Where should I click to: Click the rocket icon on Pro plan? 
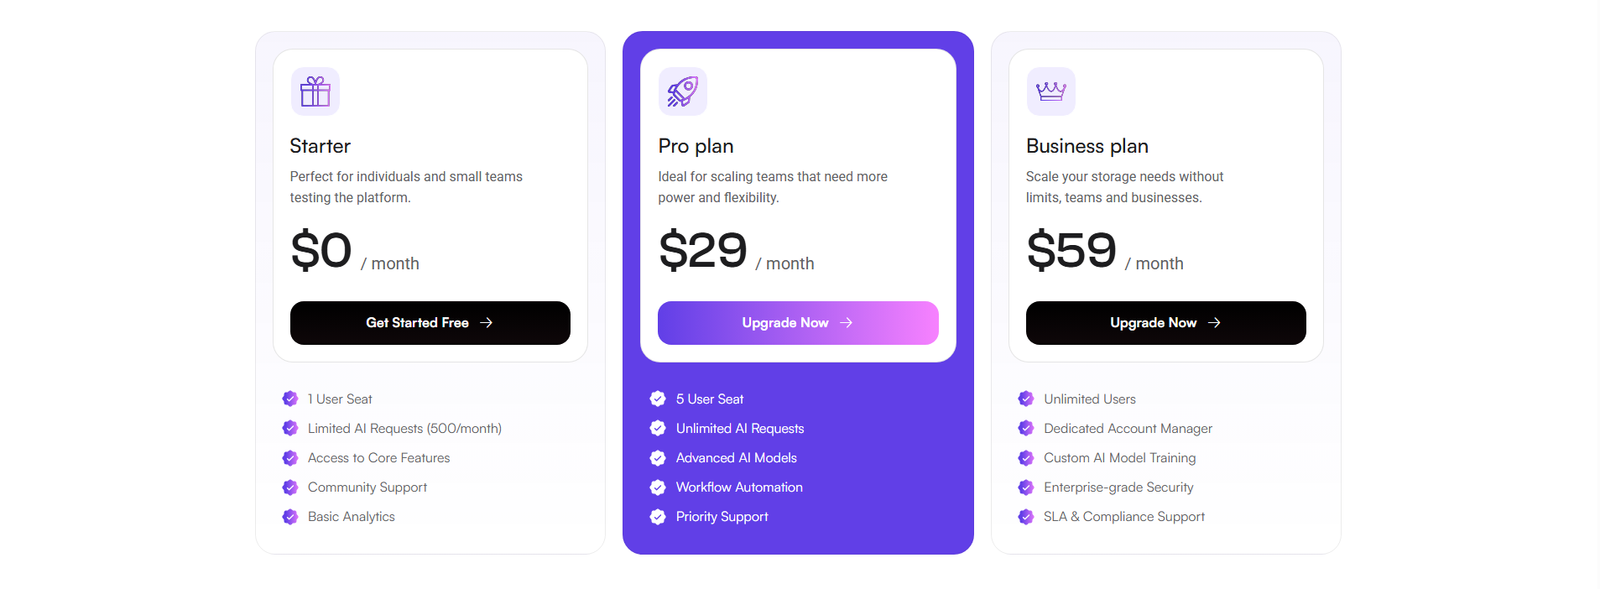coord(683,92)
